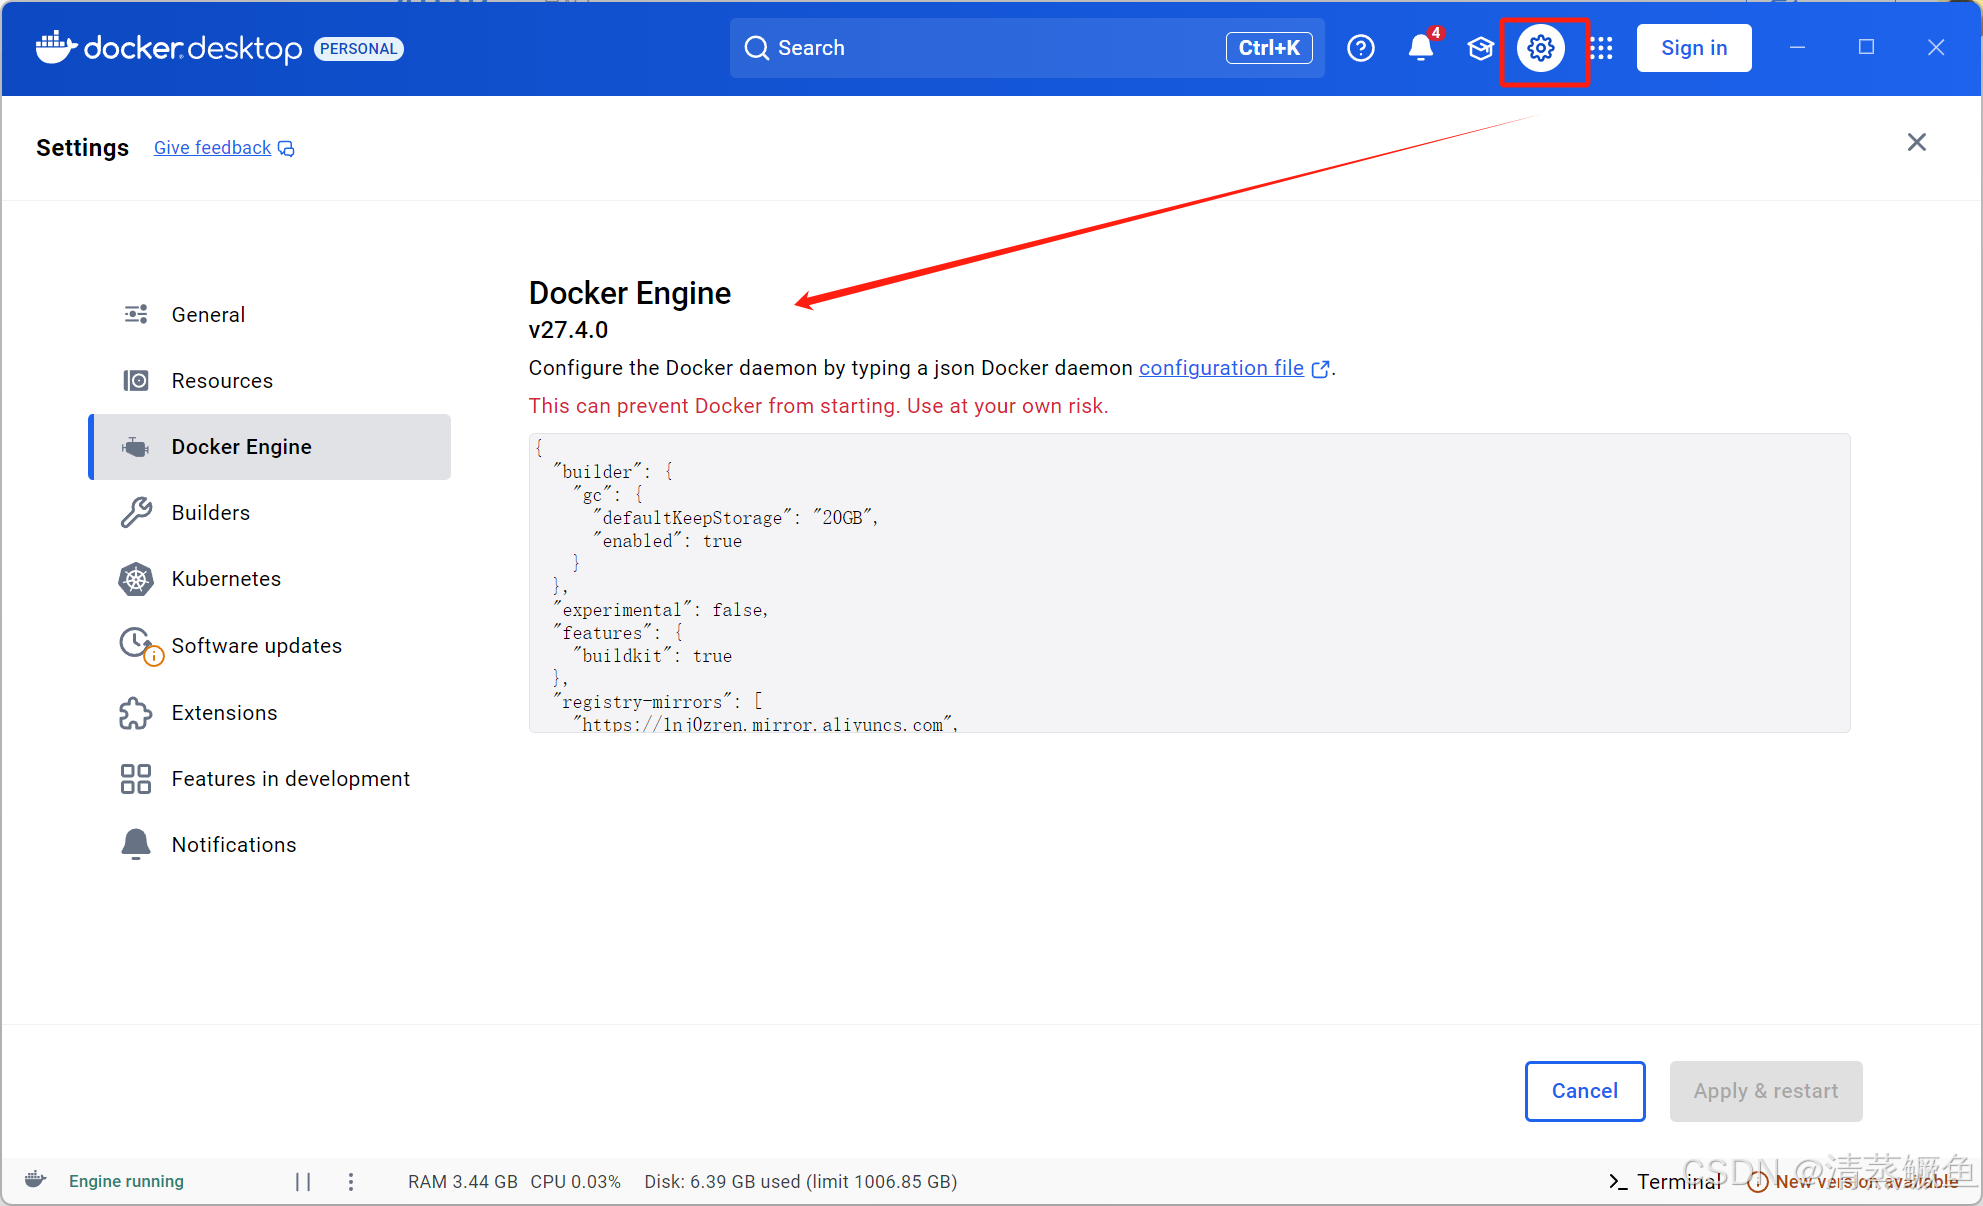This screenshot has width=1983, height=1206.
Task: Select General settings tab
Action: click(x=208, y=315)
